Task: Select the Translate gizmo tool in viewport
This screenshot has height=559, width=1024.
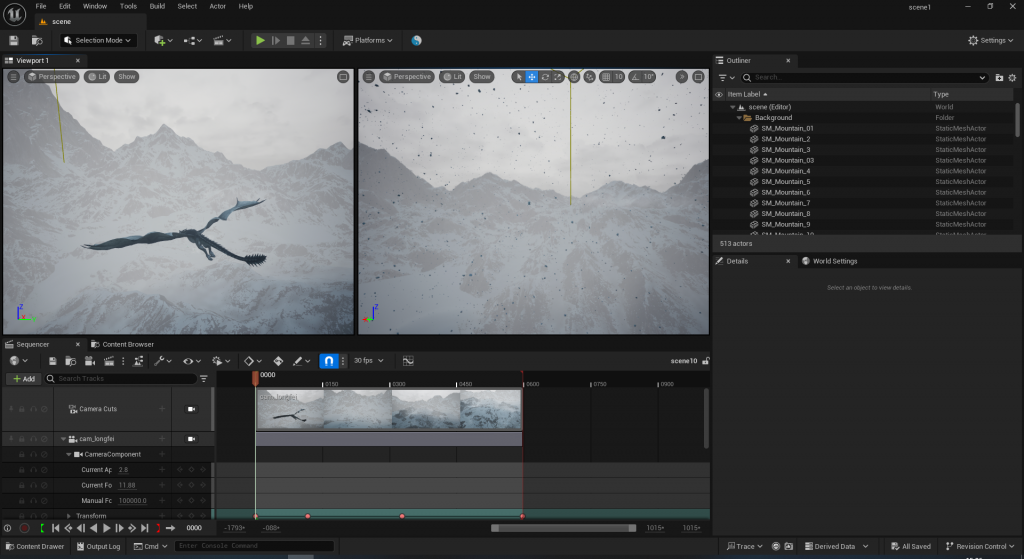Action: point(532,77)
